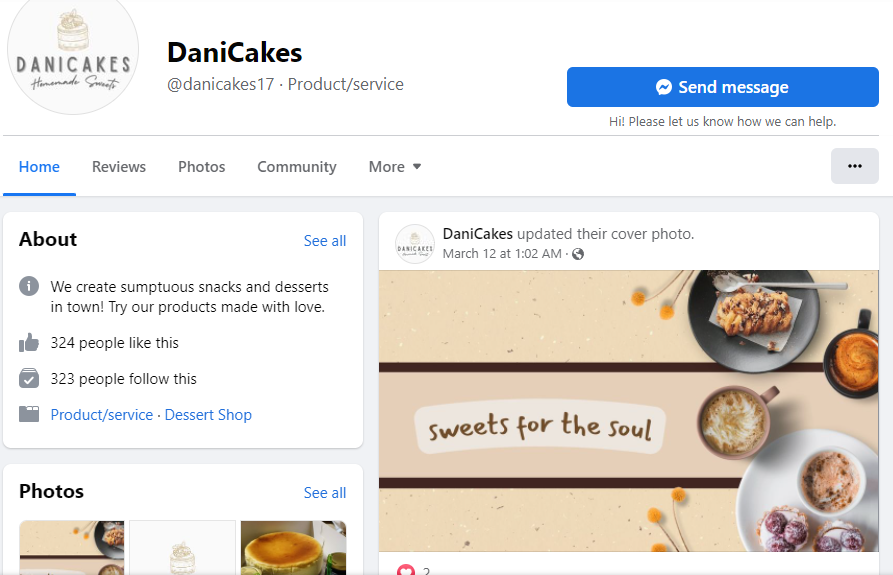Select the Home tab
Image resolution: width=893 pixels, height=575 pixels.
click(x=39, y=167)
